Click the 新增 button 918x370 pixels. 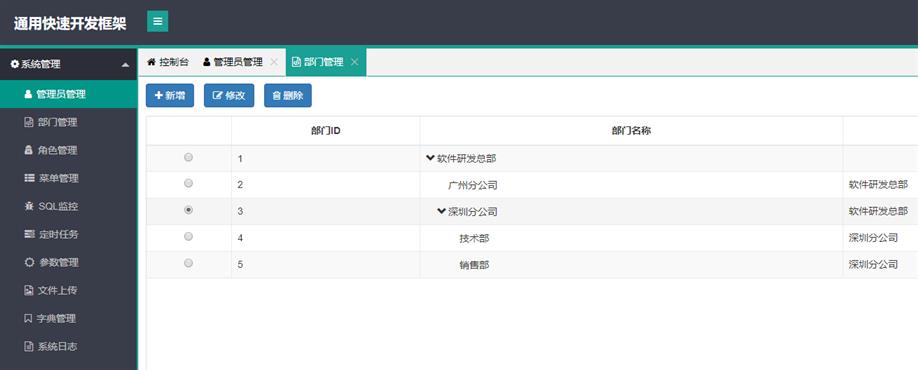click(x=170, y=95)
